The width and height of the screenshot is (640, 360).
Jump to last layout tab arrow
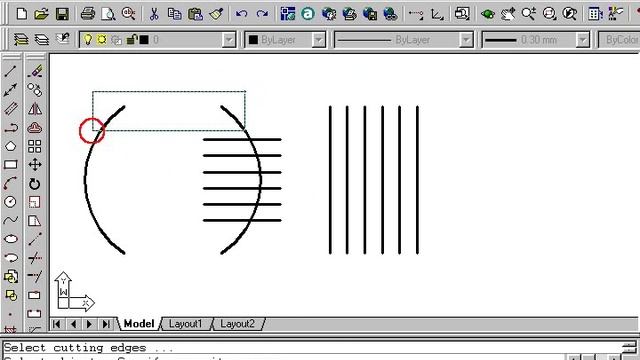click(x=106, y=324)
